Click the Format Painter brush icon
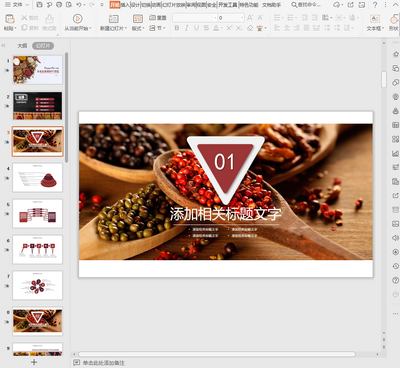 pos(49,19)
